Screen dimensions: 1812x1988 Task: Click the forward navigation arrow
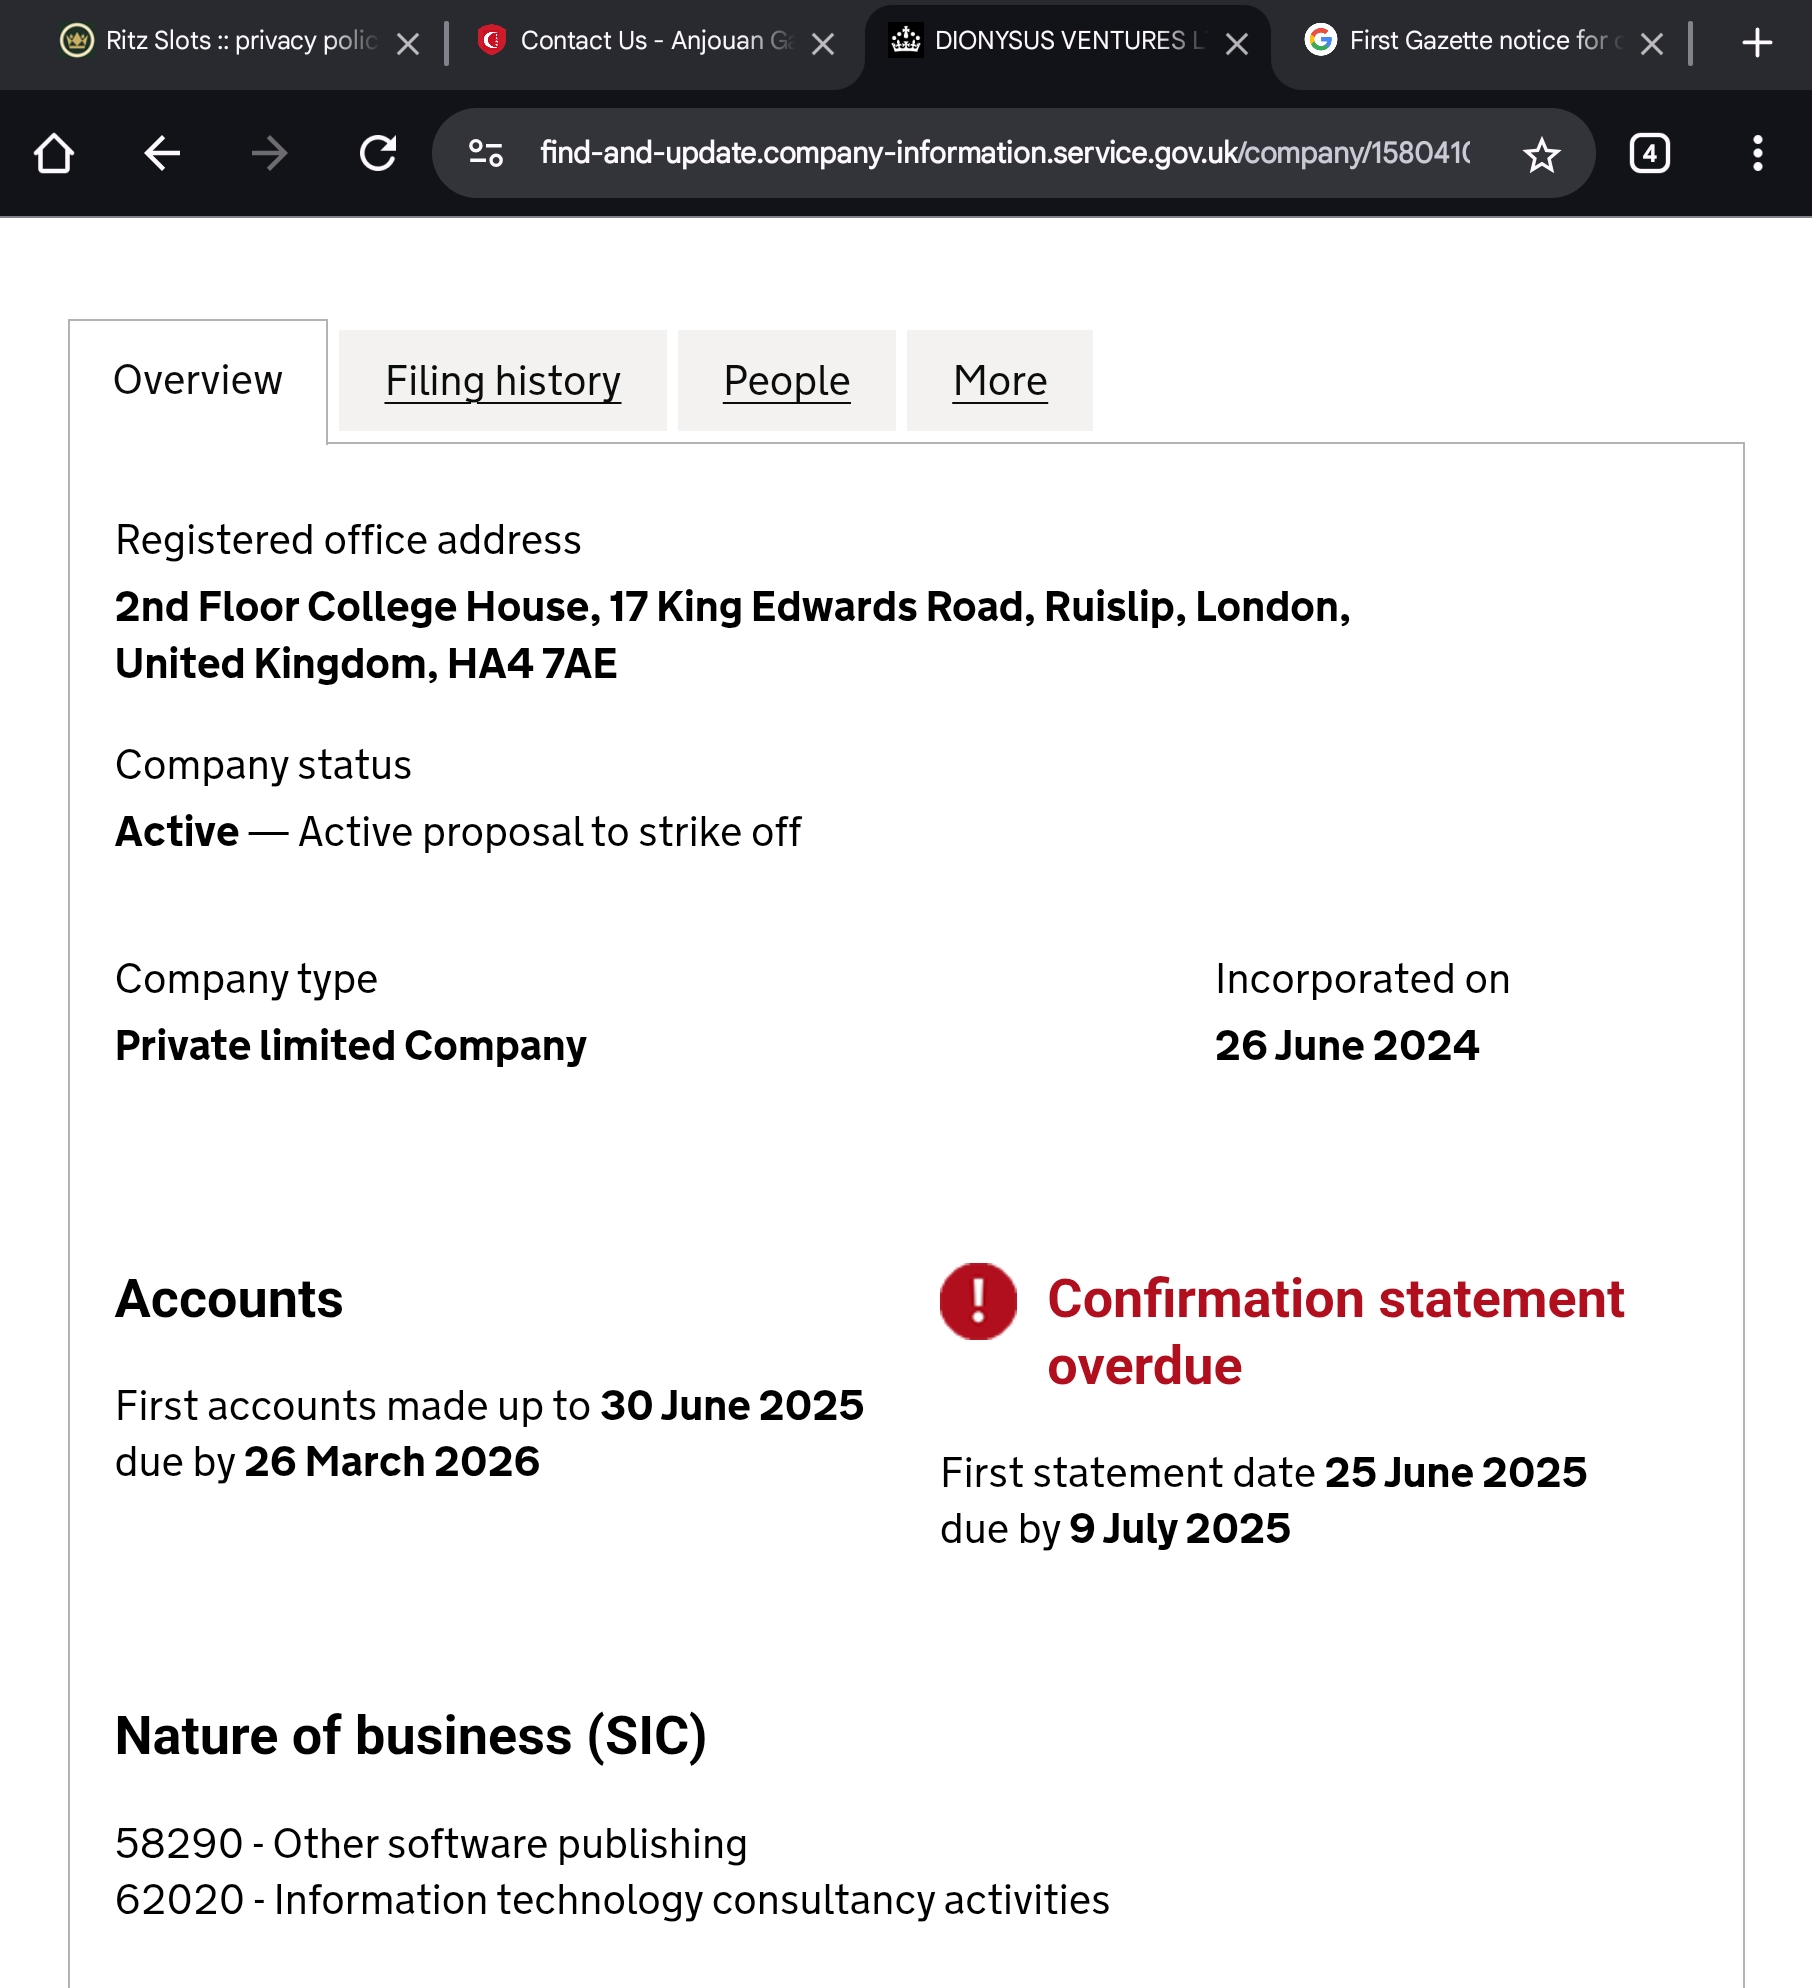[269, 154]
